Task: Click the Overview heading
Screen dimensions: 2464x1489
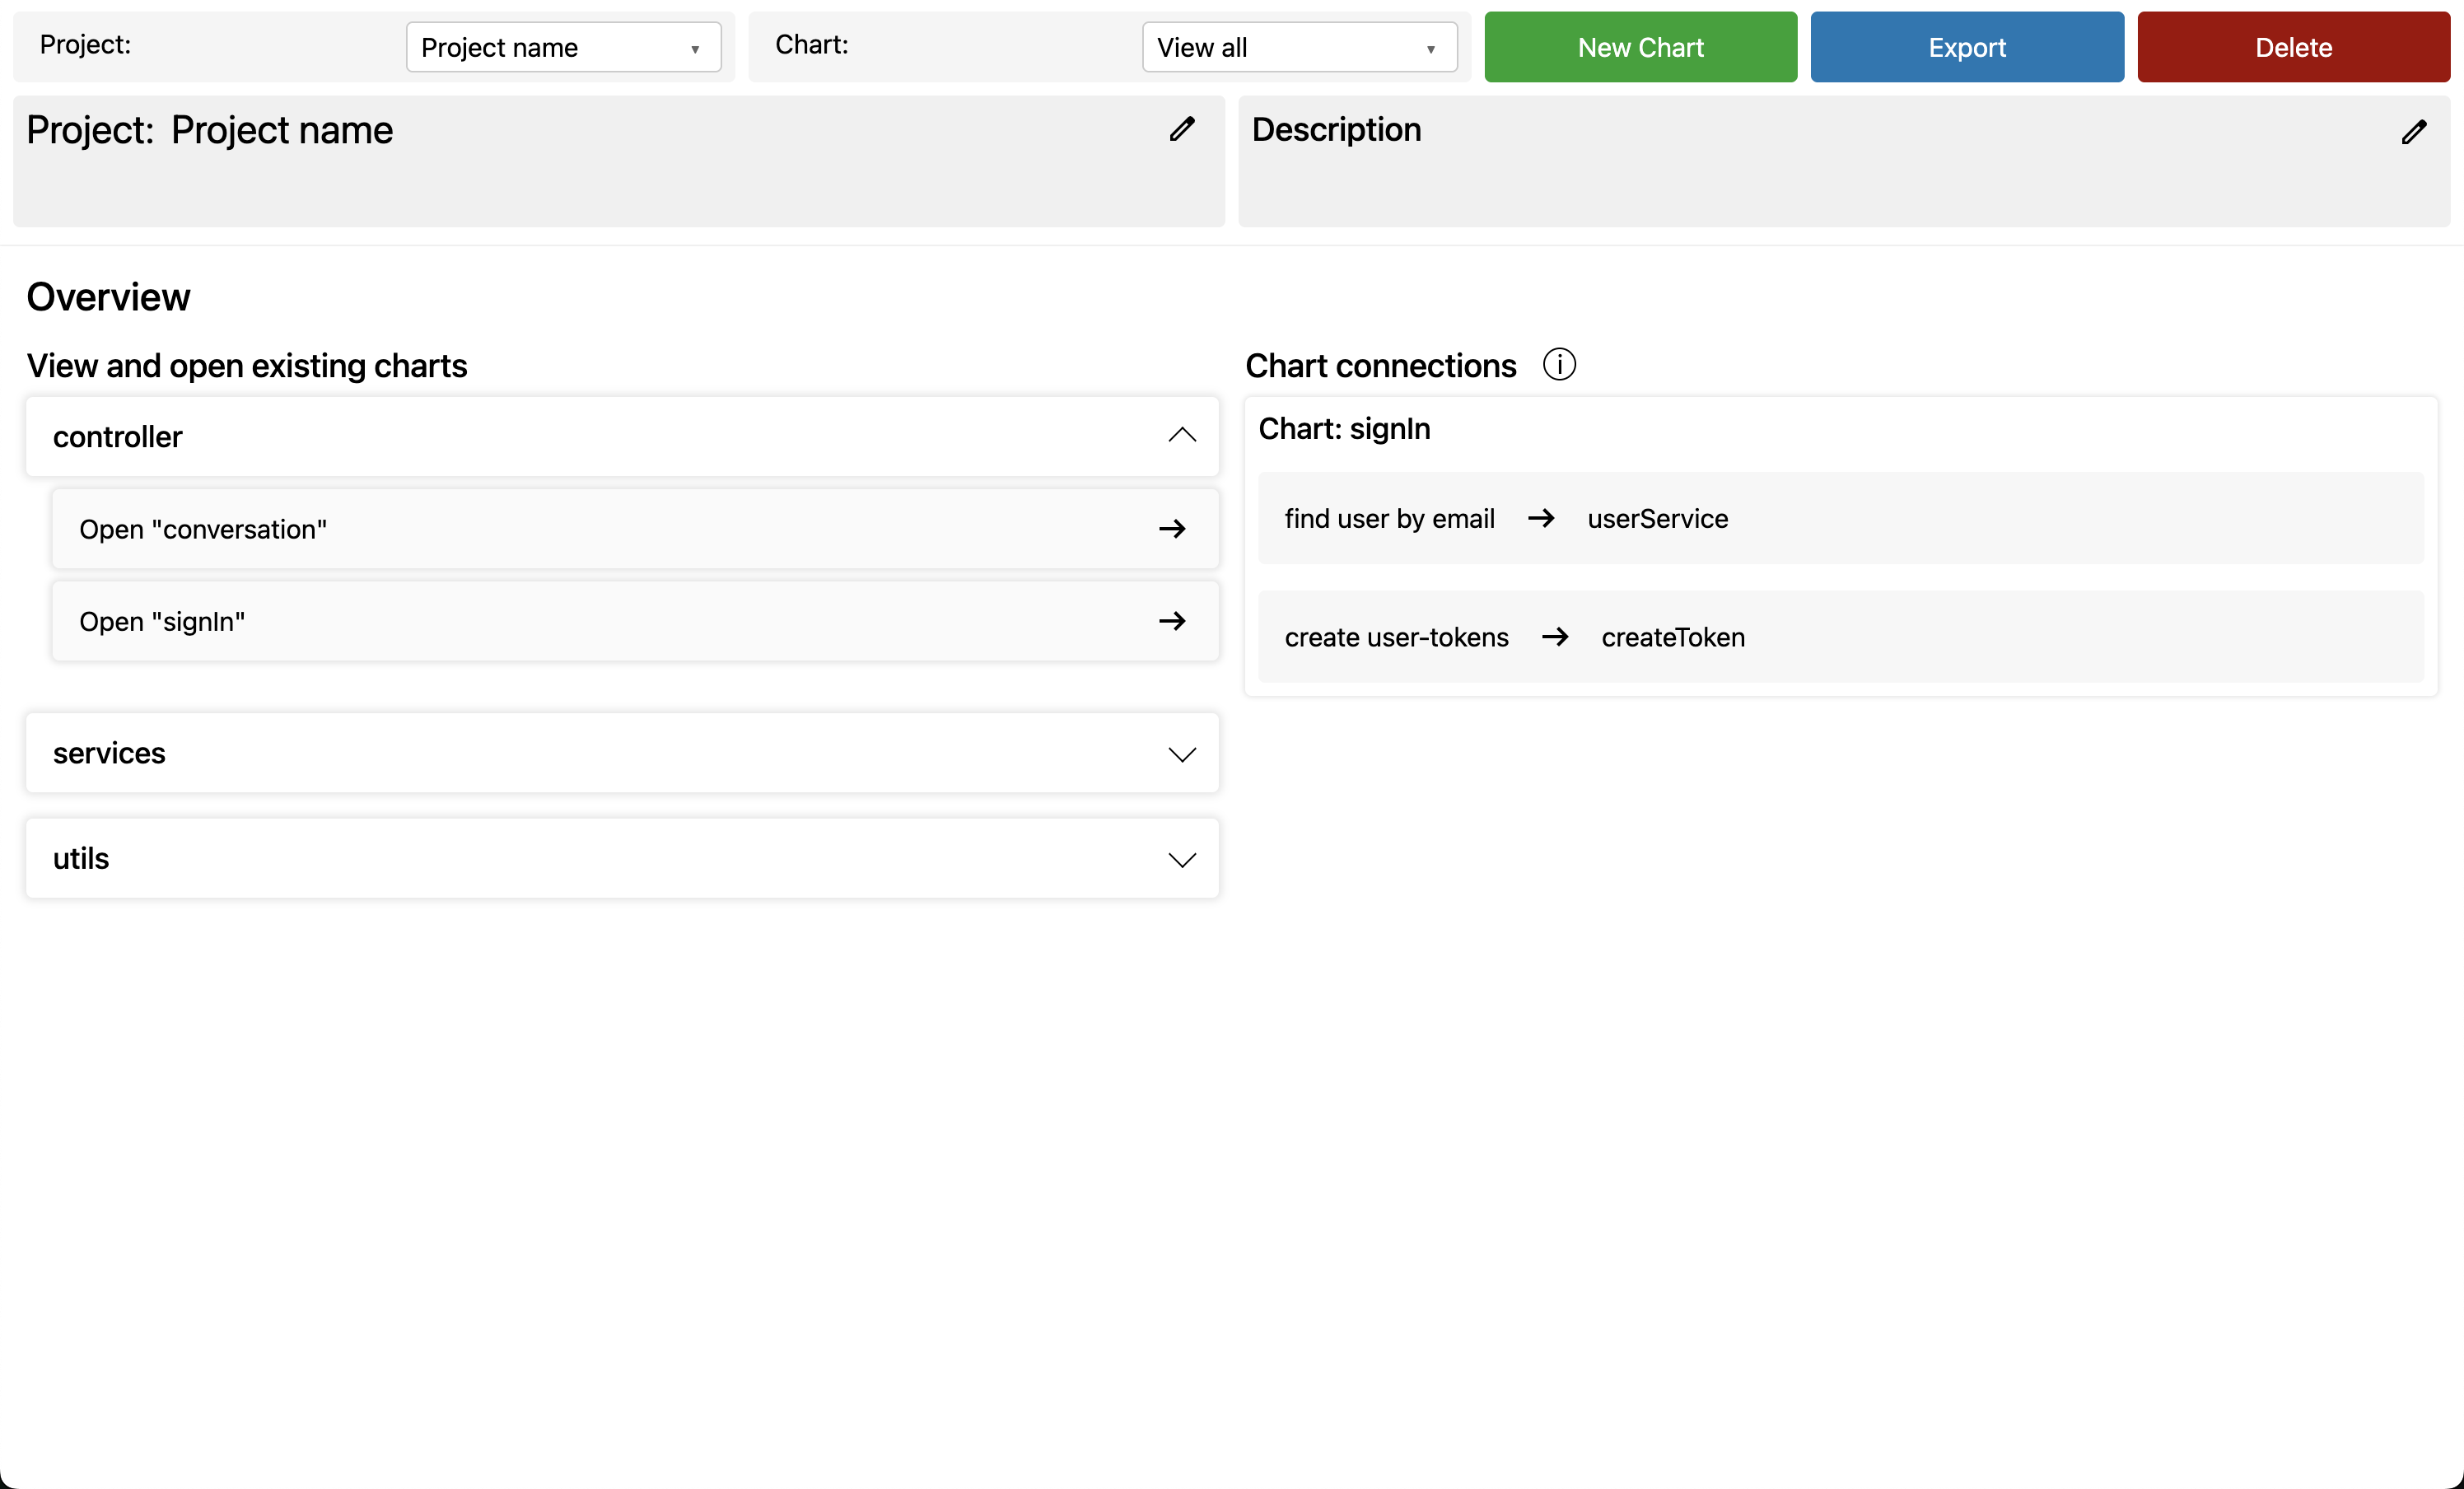Action: (x=108, y=297)
